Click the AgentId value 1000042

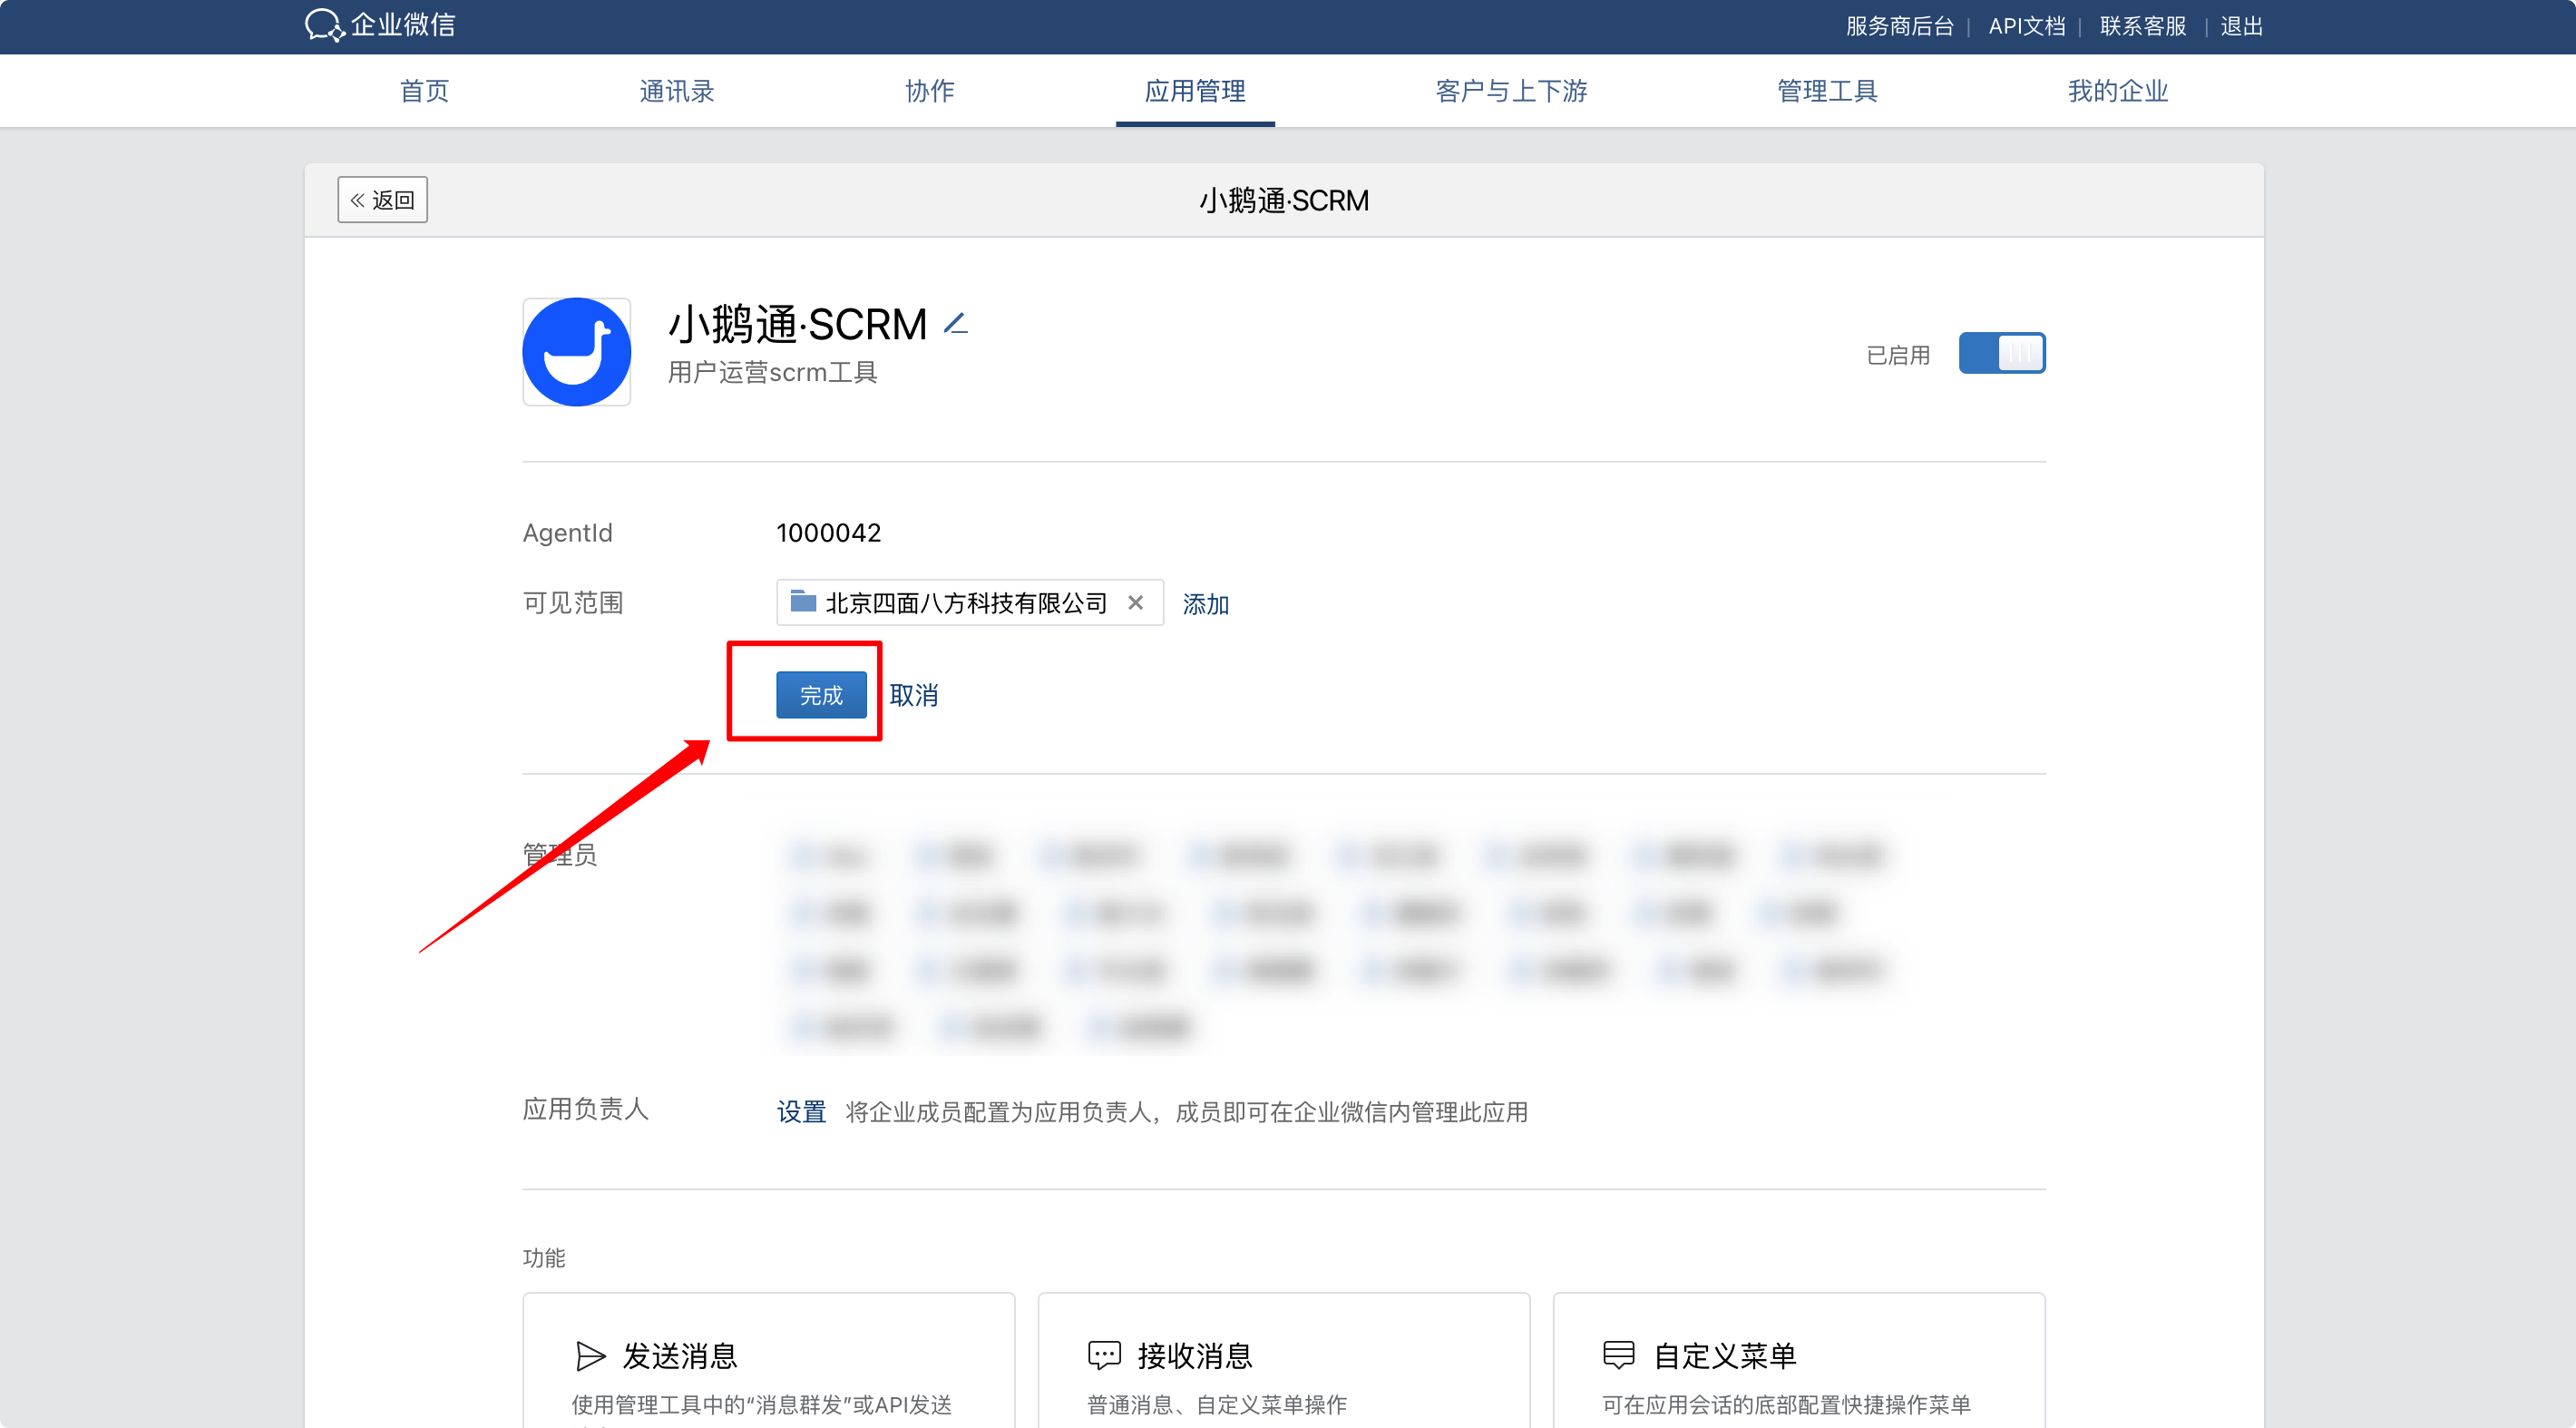(829, 533)
